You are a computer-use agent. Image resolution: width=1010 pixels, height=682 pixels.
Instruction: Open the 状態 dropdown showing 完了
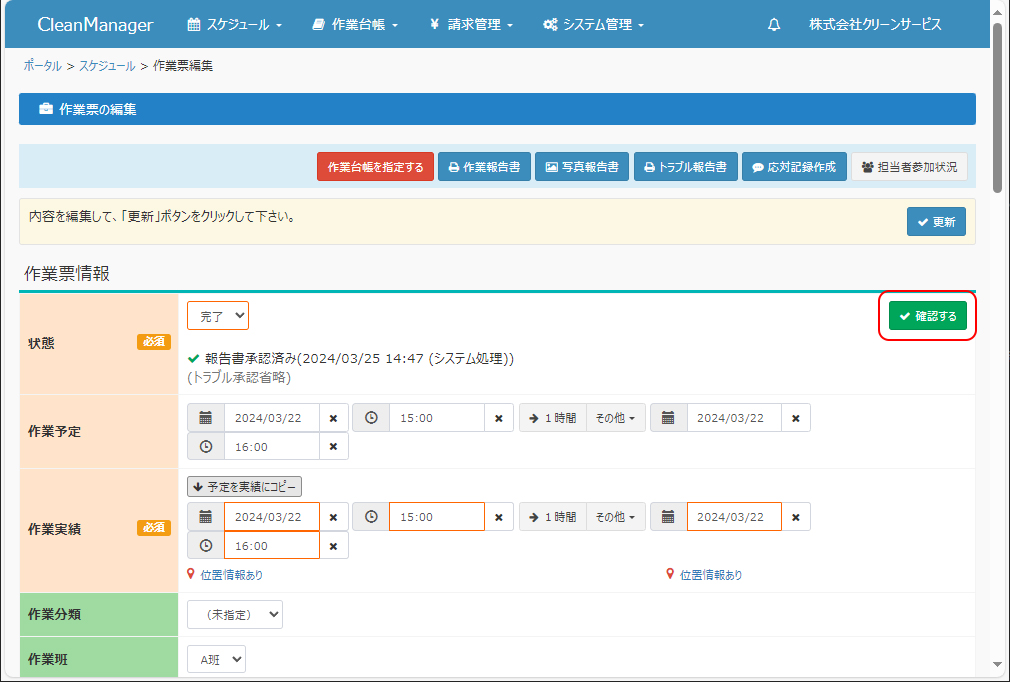point(218,316)
